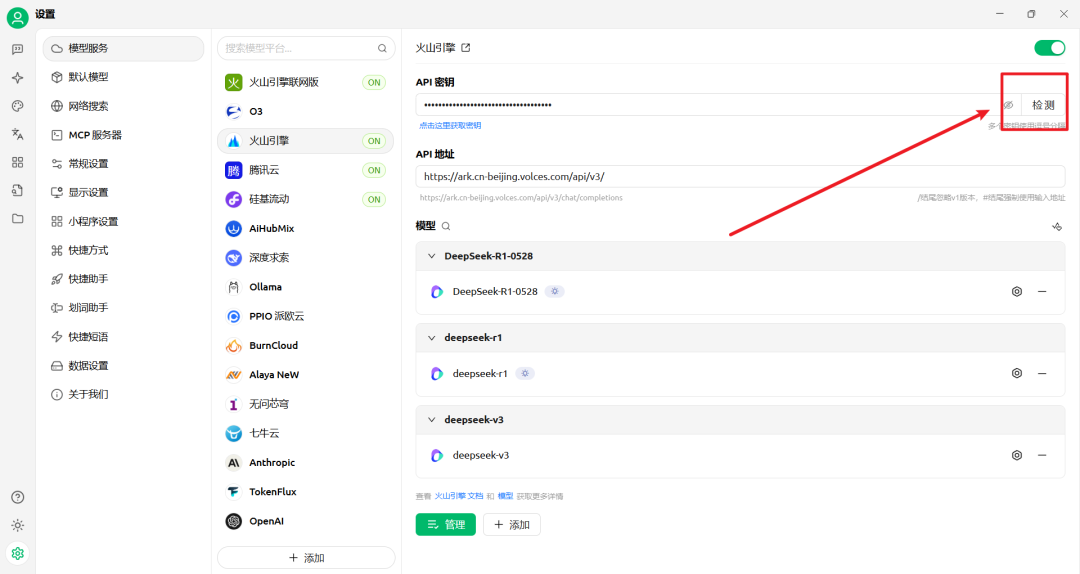Click the 检测 API key check button

pyautogui.click(x=1043, y=105)
